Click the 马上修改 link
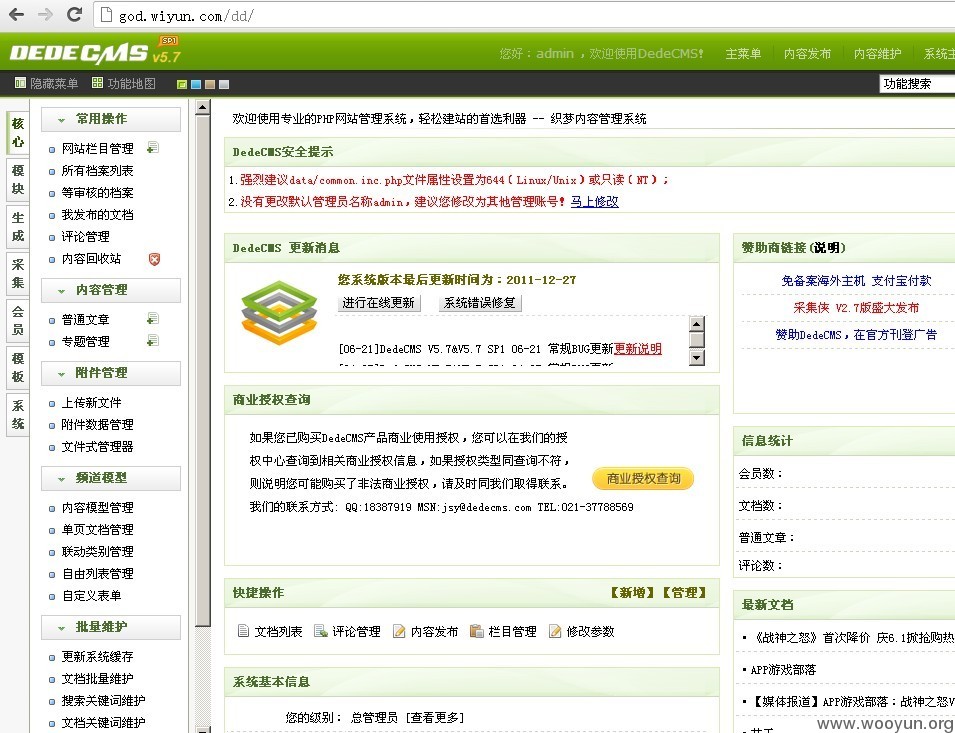The width and height of the screenshot is (955, 733). (x=594, y=202)
